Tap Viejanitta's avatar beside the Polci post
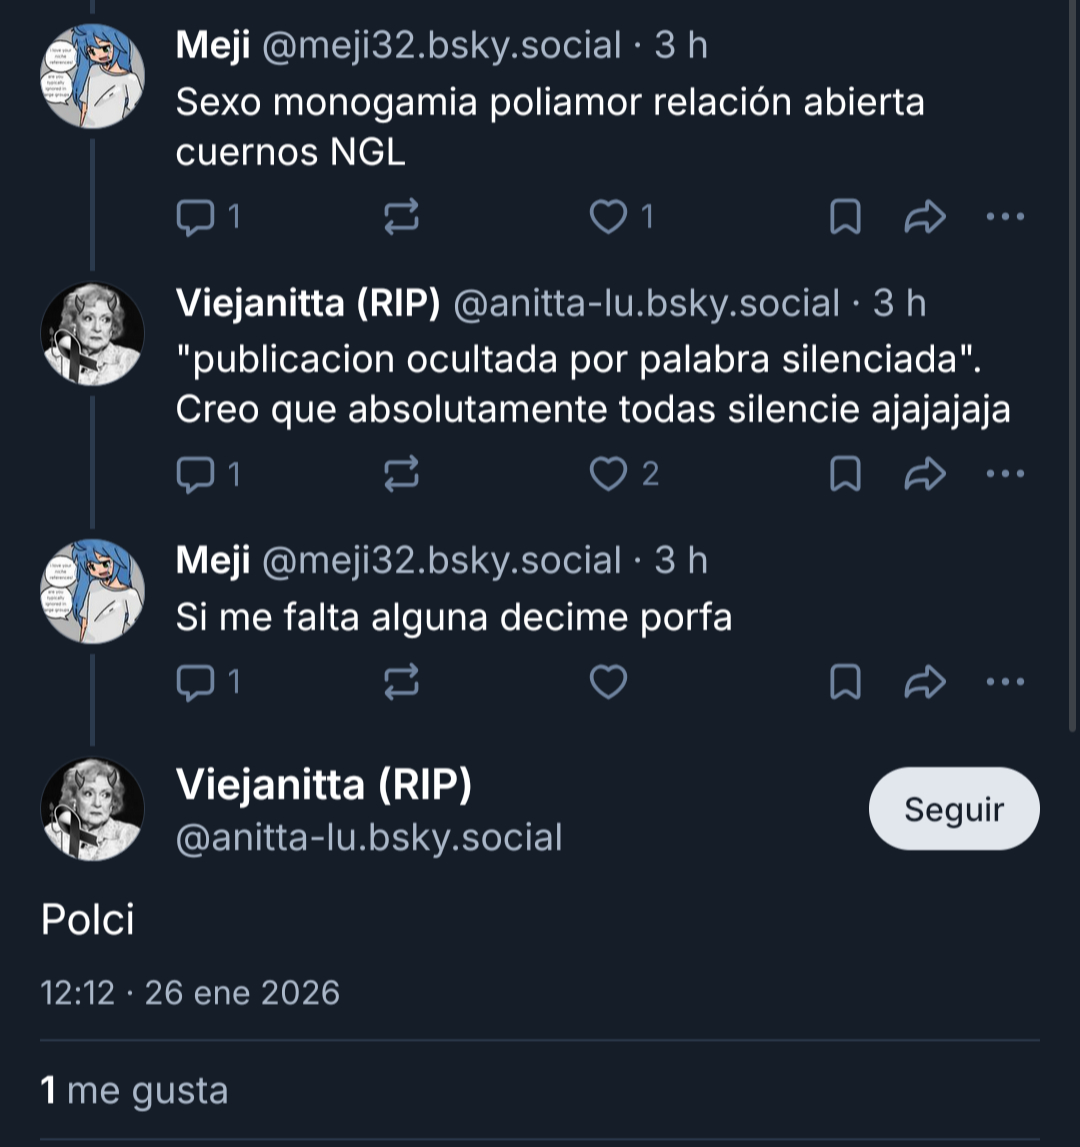The image size is (1080, 1147). pyautogui.click(x=92, y=809)
